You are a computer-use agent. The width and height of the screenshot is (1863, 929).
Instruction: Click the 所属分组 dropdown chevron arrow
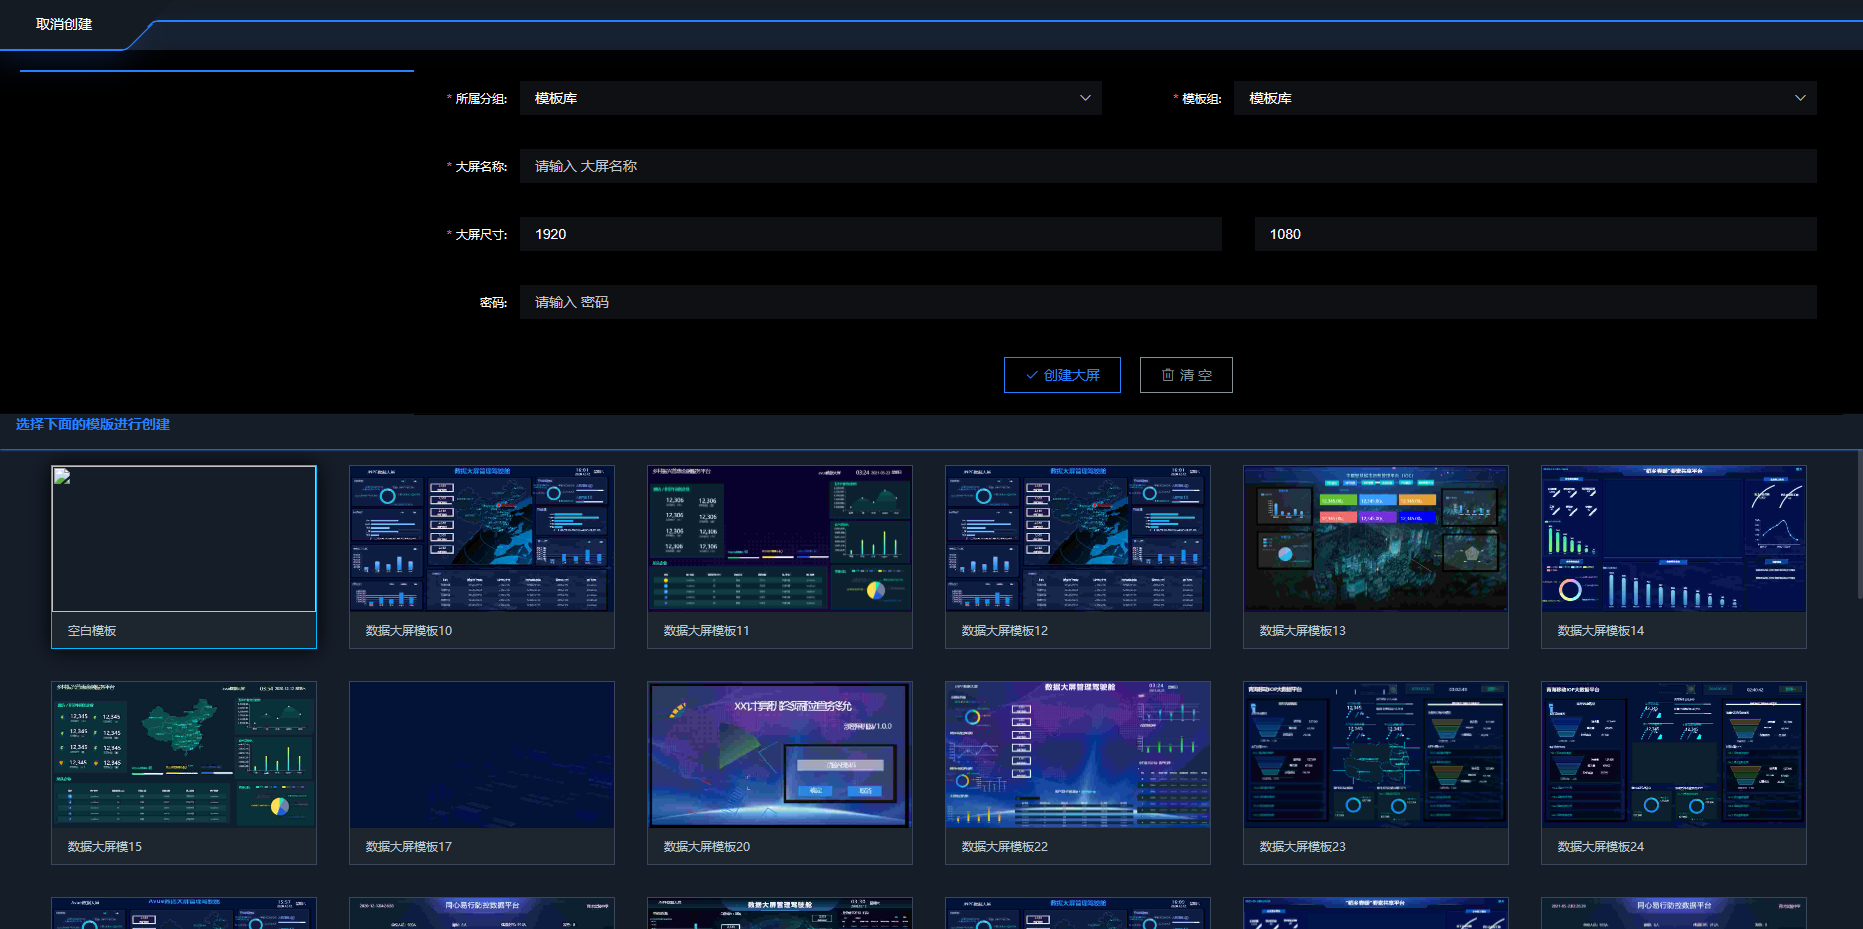click(1085, 98)
